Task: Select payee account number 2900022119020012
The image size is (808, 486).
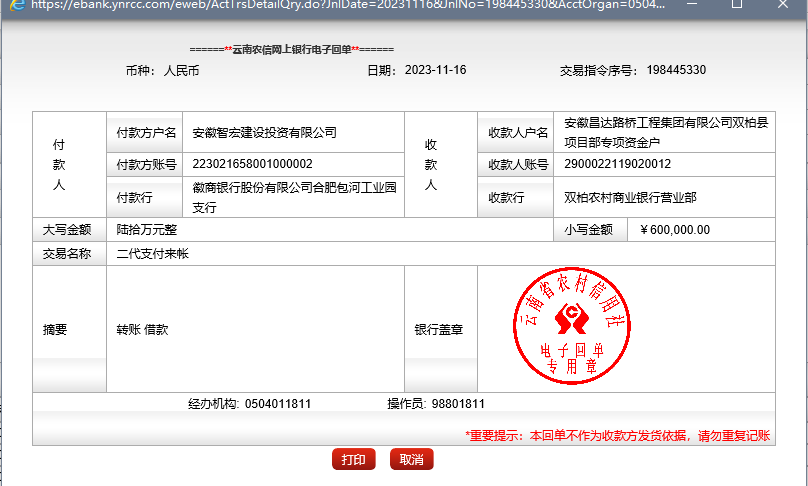Action: point(618,164)
